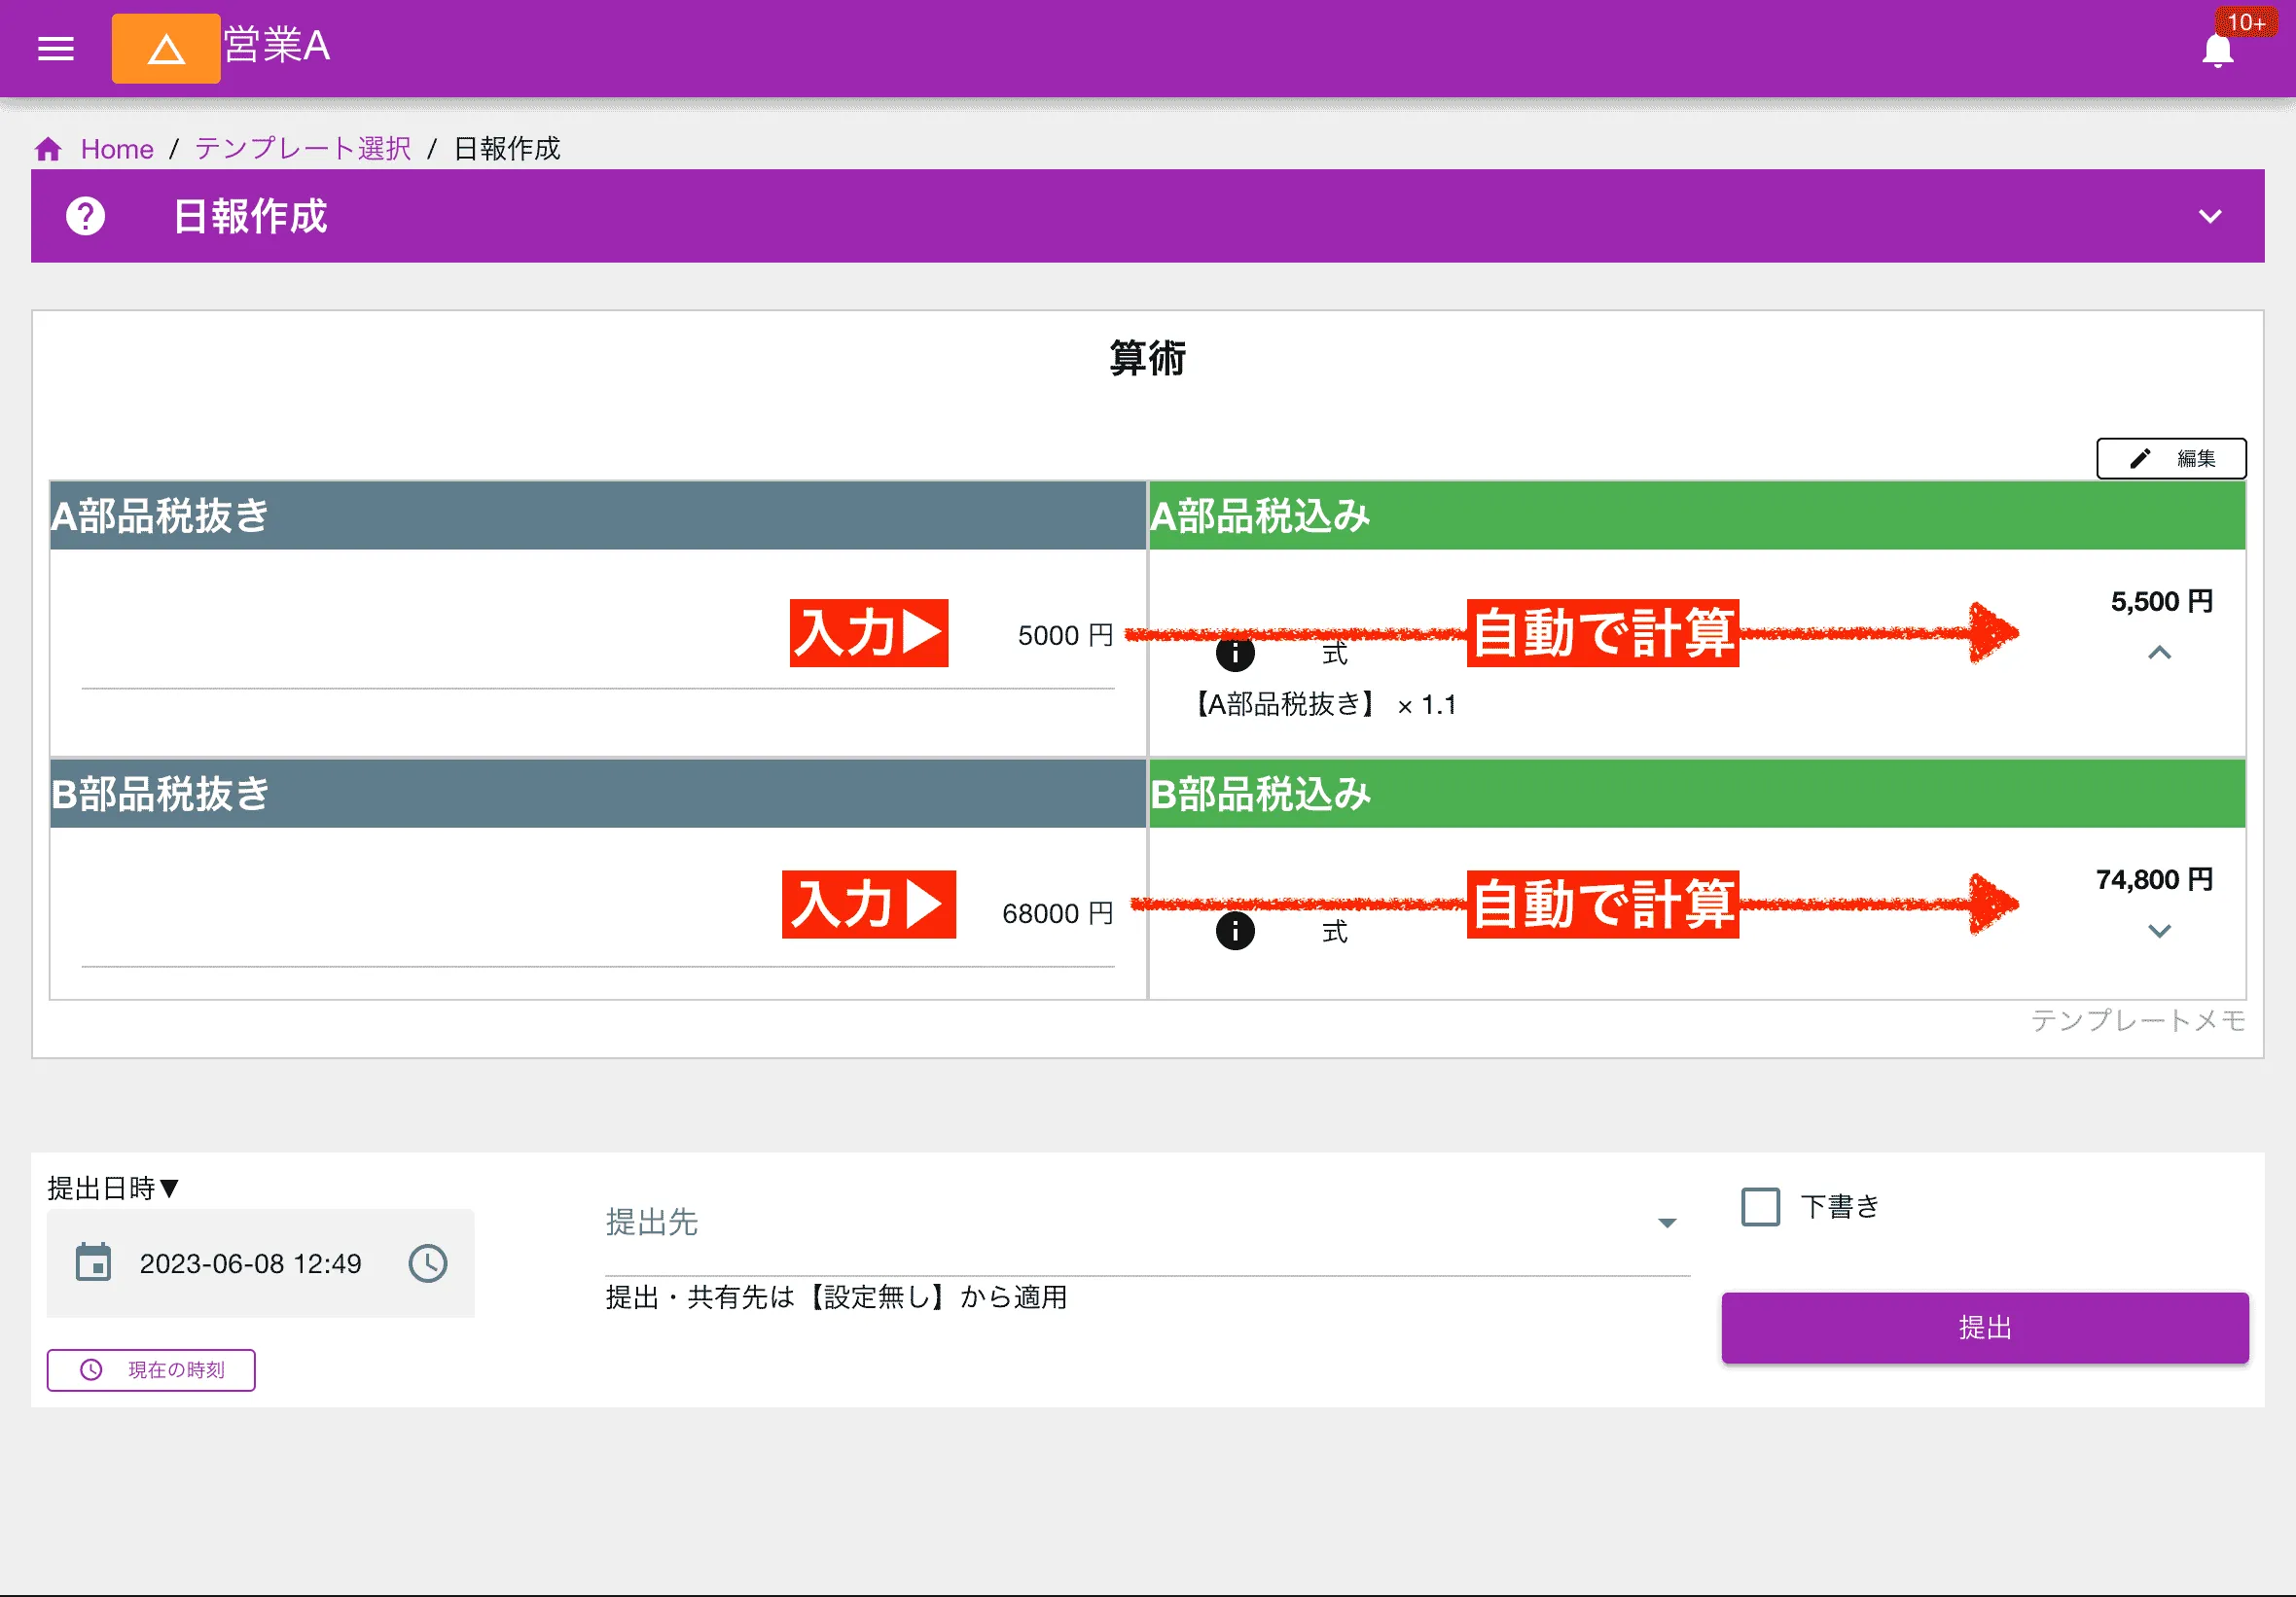Image resolution: width=2296 pixels, height=1597 pixels.
Task: Open the hamburger navigation menu
Action: [x=55, y=48]
